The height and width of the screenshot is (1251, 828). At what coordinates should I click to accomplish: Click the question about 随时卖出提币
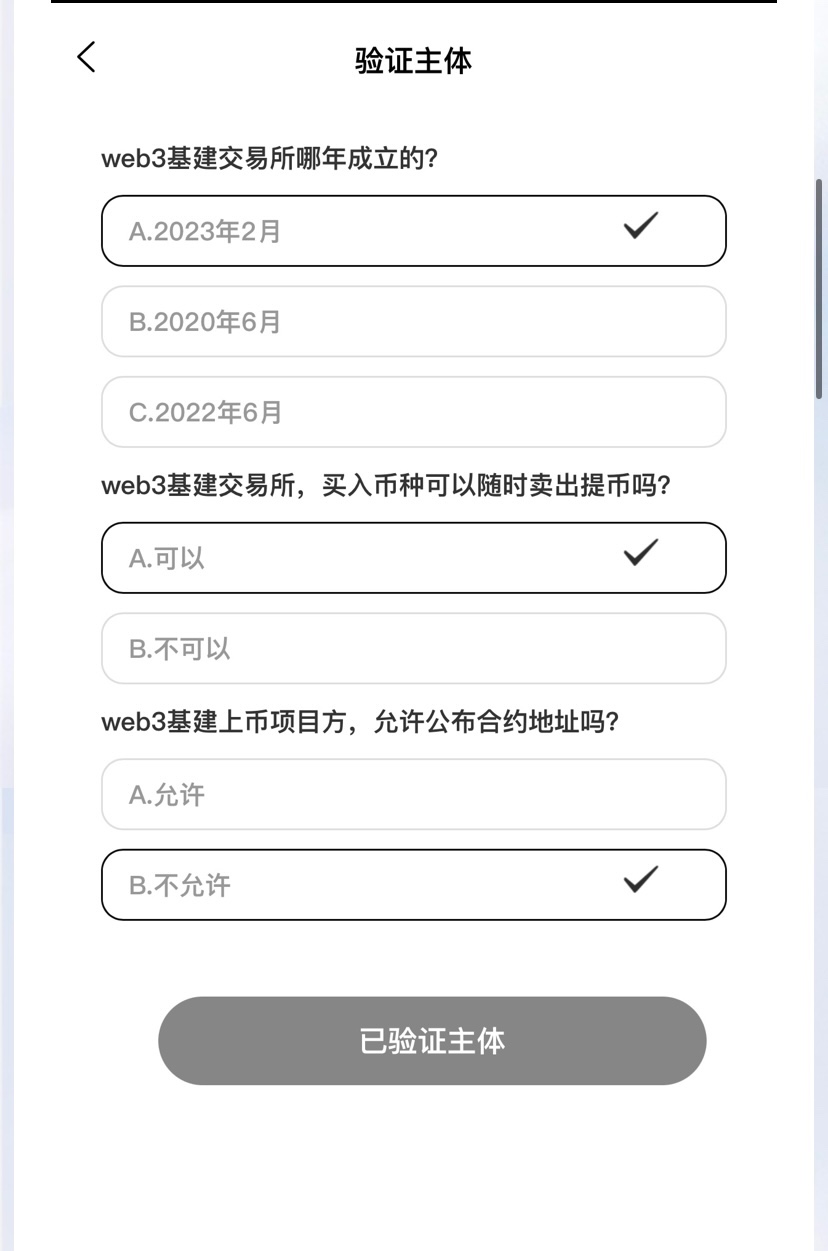(385, 486)
